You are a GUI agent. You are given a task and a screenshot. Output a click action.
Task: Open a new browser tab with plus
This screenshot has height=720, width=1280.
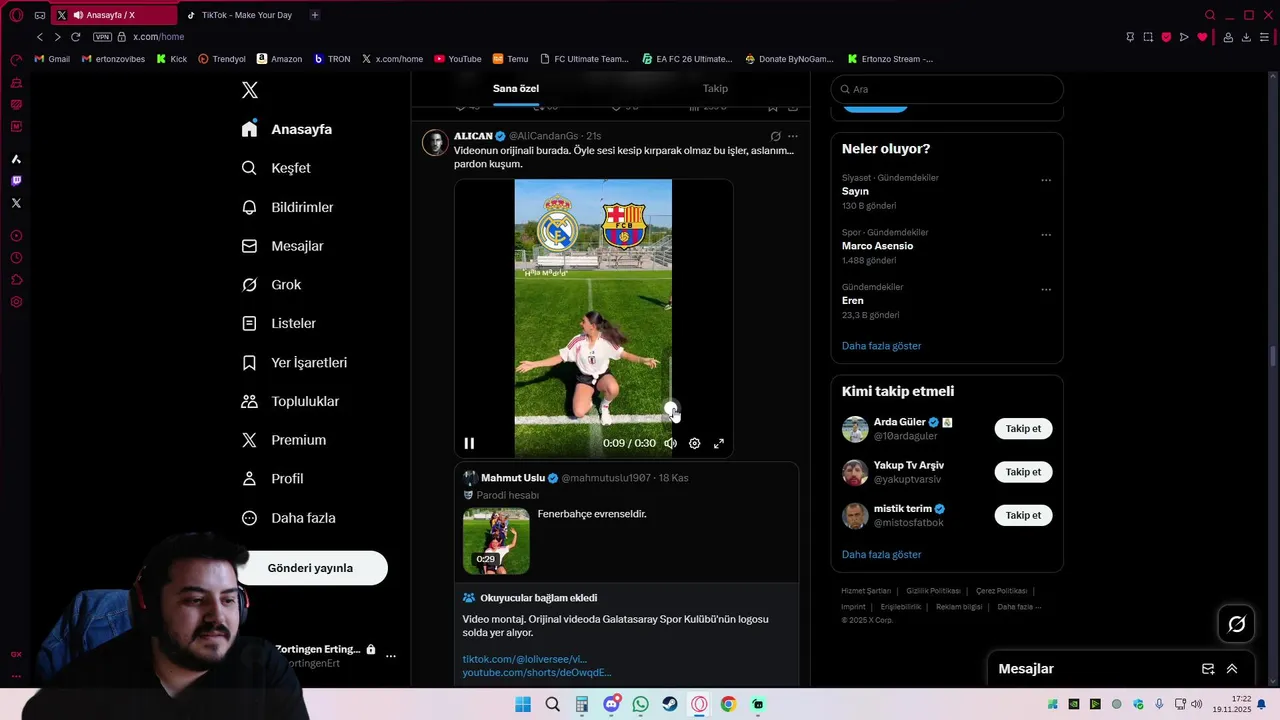[x=314, y=15]
